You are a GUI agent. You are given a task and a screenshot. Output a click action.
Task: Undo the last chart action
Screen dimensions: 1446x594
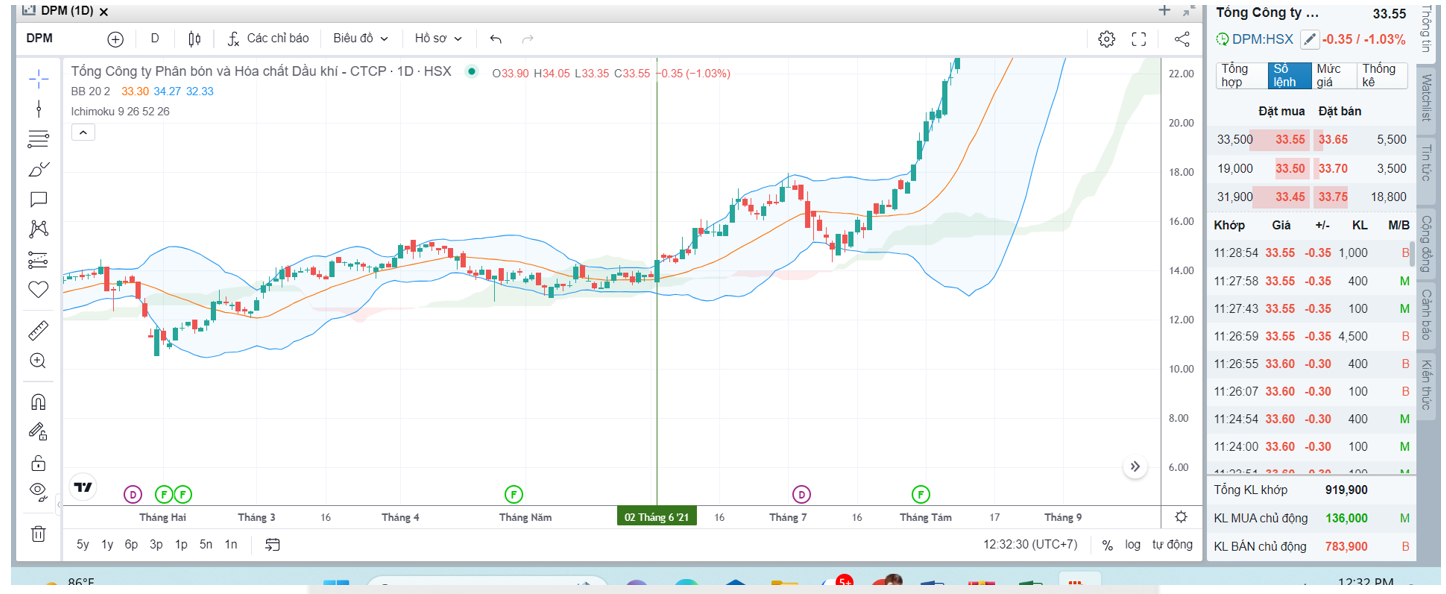(x=496, y=39)
